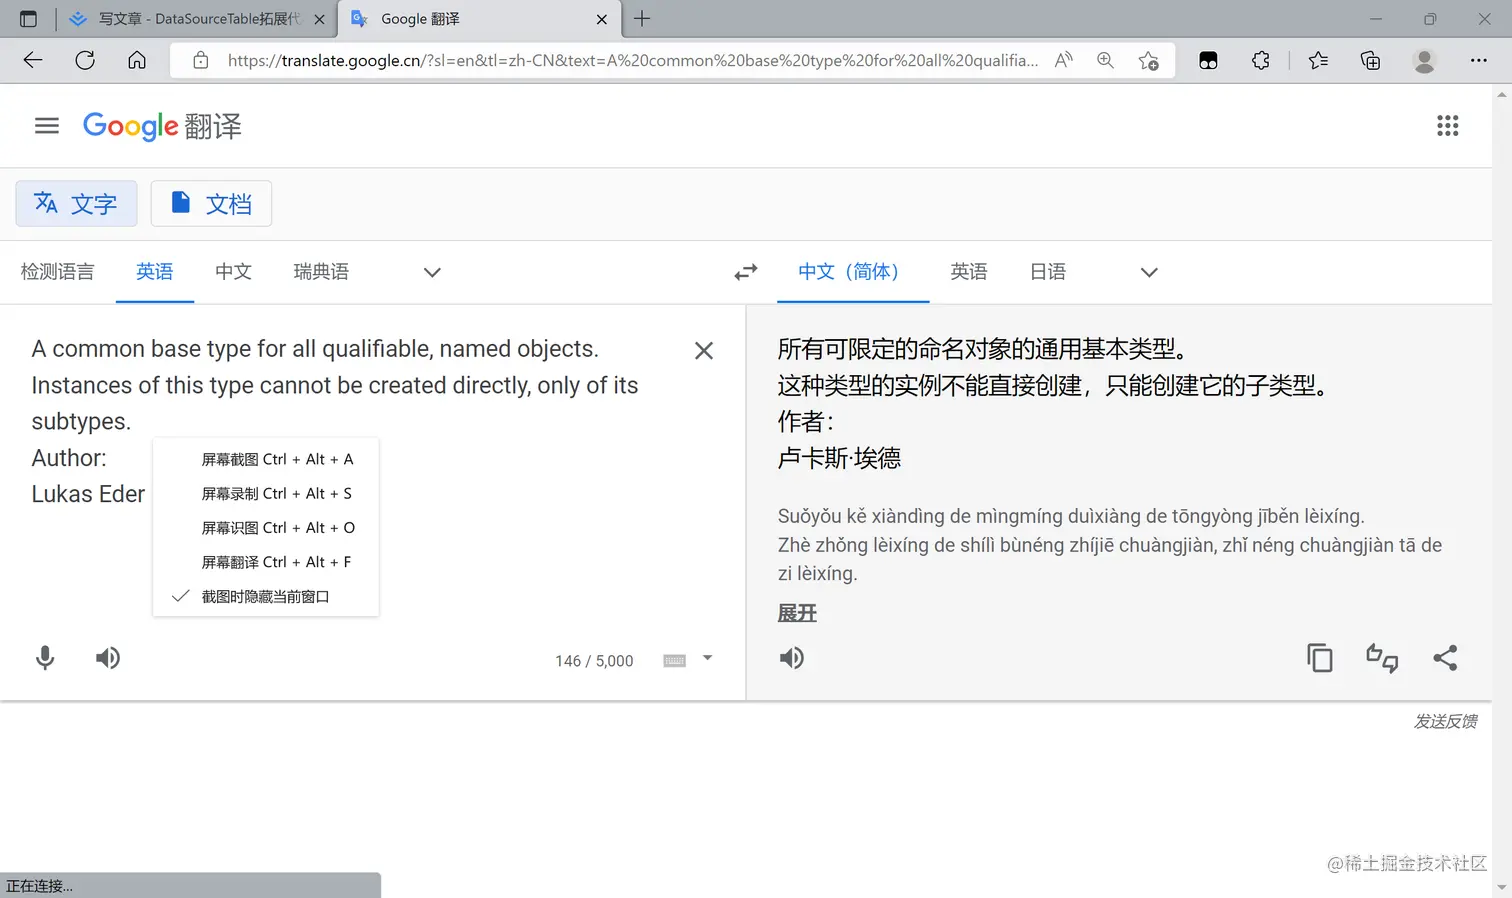
Task: Toggle 截图时隐藏当前窗口 option
Action: 266,596
